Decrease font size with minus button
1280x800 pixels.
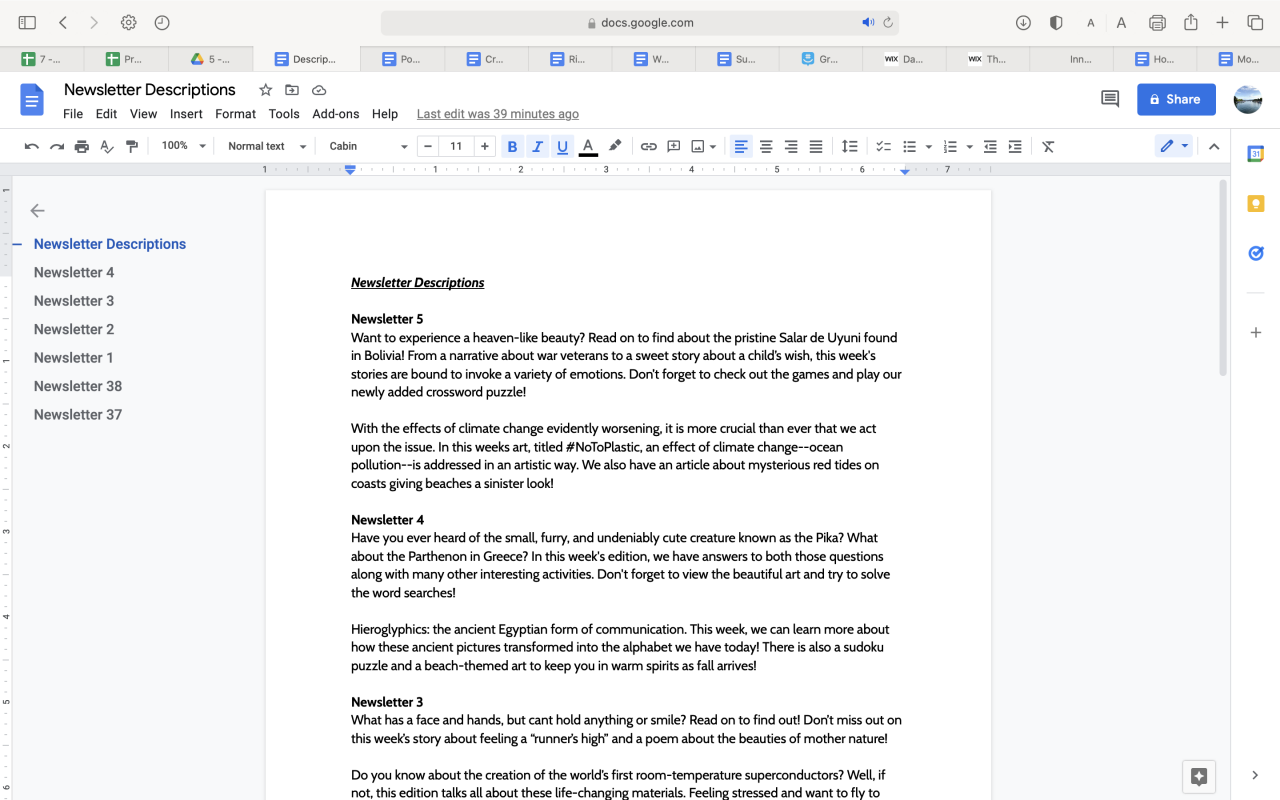[x=428, y=146]
